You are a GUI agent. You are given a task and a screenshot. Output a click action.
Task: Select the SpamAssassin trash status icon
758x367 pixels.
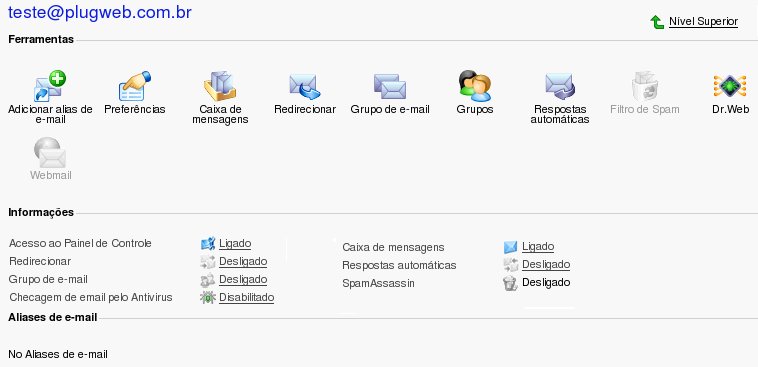pyautogui.click(x=510, y=283)
